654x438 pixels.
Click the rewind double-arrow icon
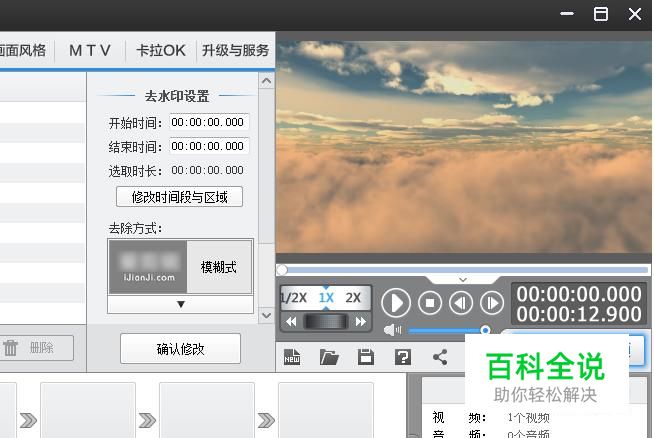point(291,322)
